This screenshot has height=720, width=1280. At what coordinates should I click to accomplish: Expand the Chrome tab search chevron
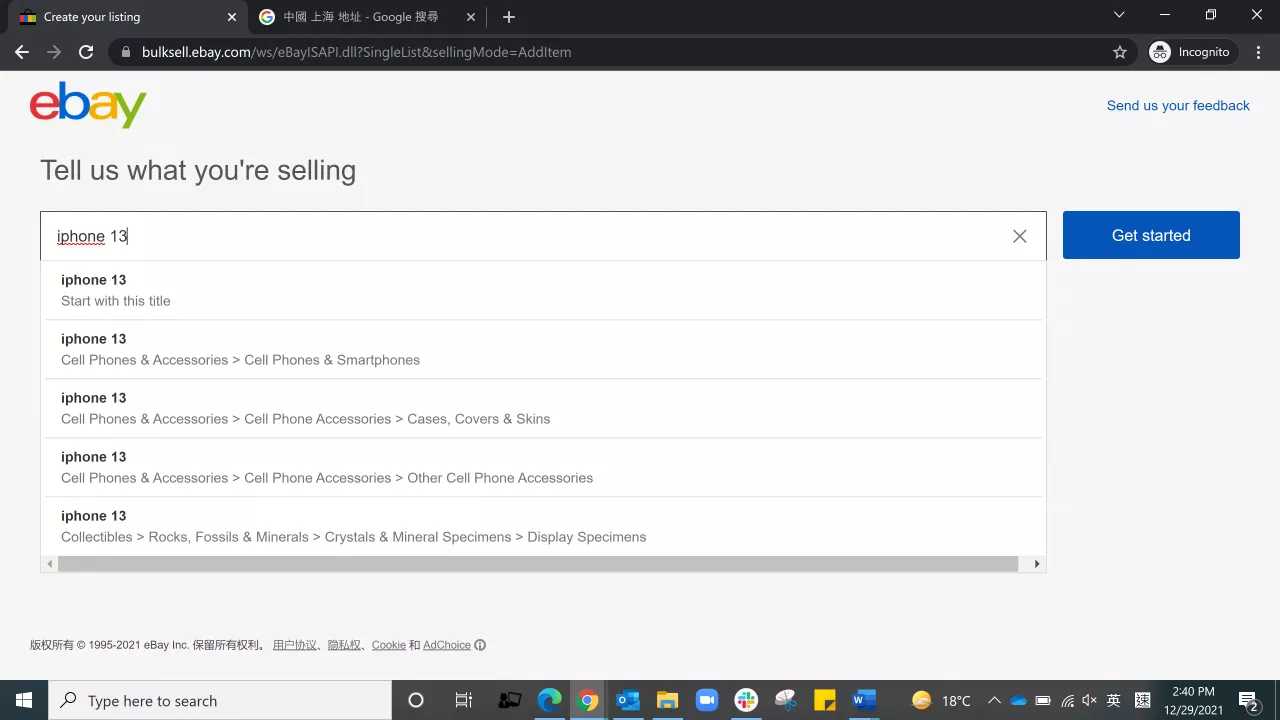point(1119,16)
